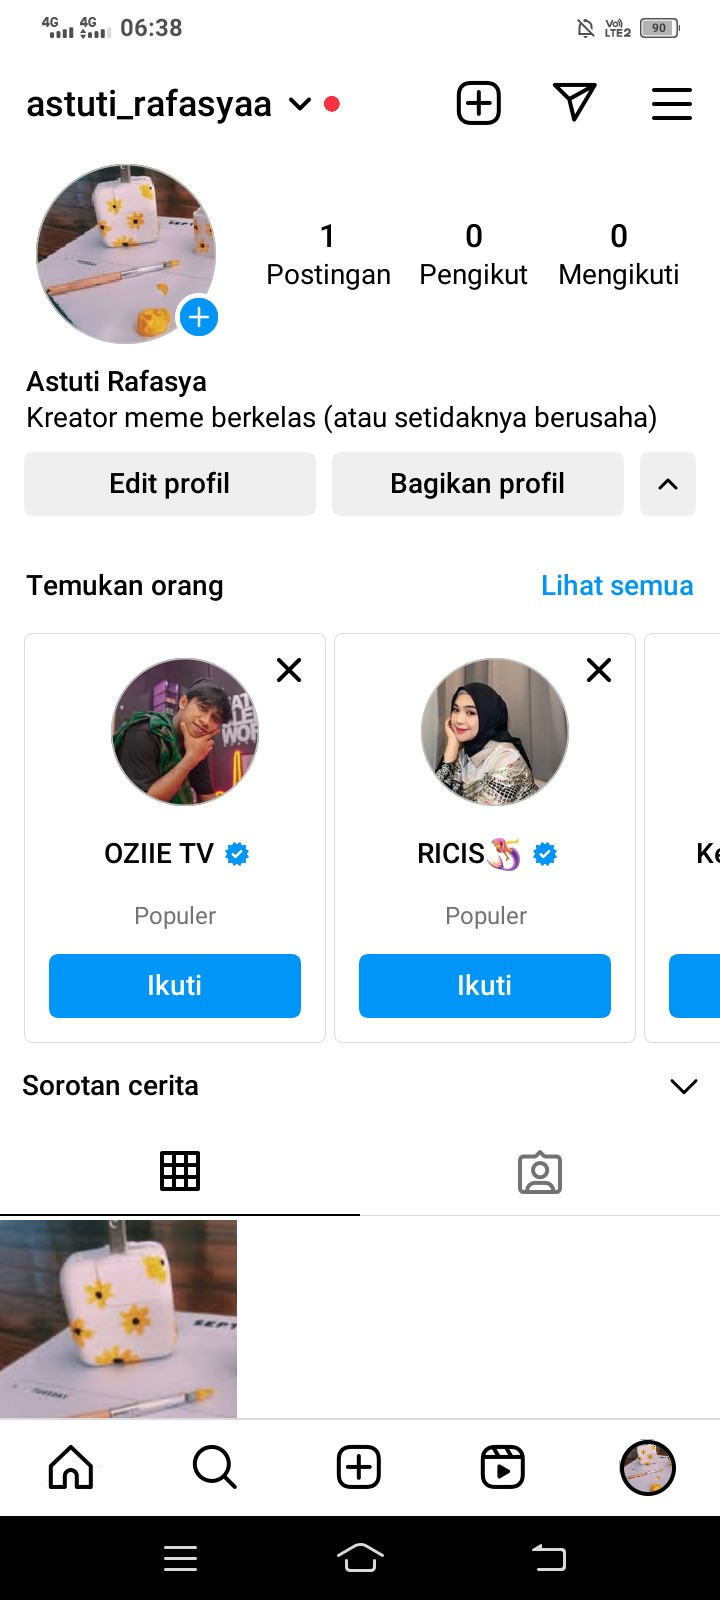The height and width of the screenshot is (1600, 720).
Task: Tap Edit profil button
Action: pyautogui.click(x=170, y=484)
